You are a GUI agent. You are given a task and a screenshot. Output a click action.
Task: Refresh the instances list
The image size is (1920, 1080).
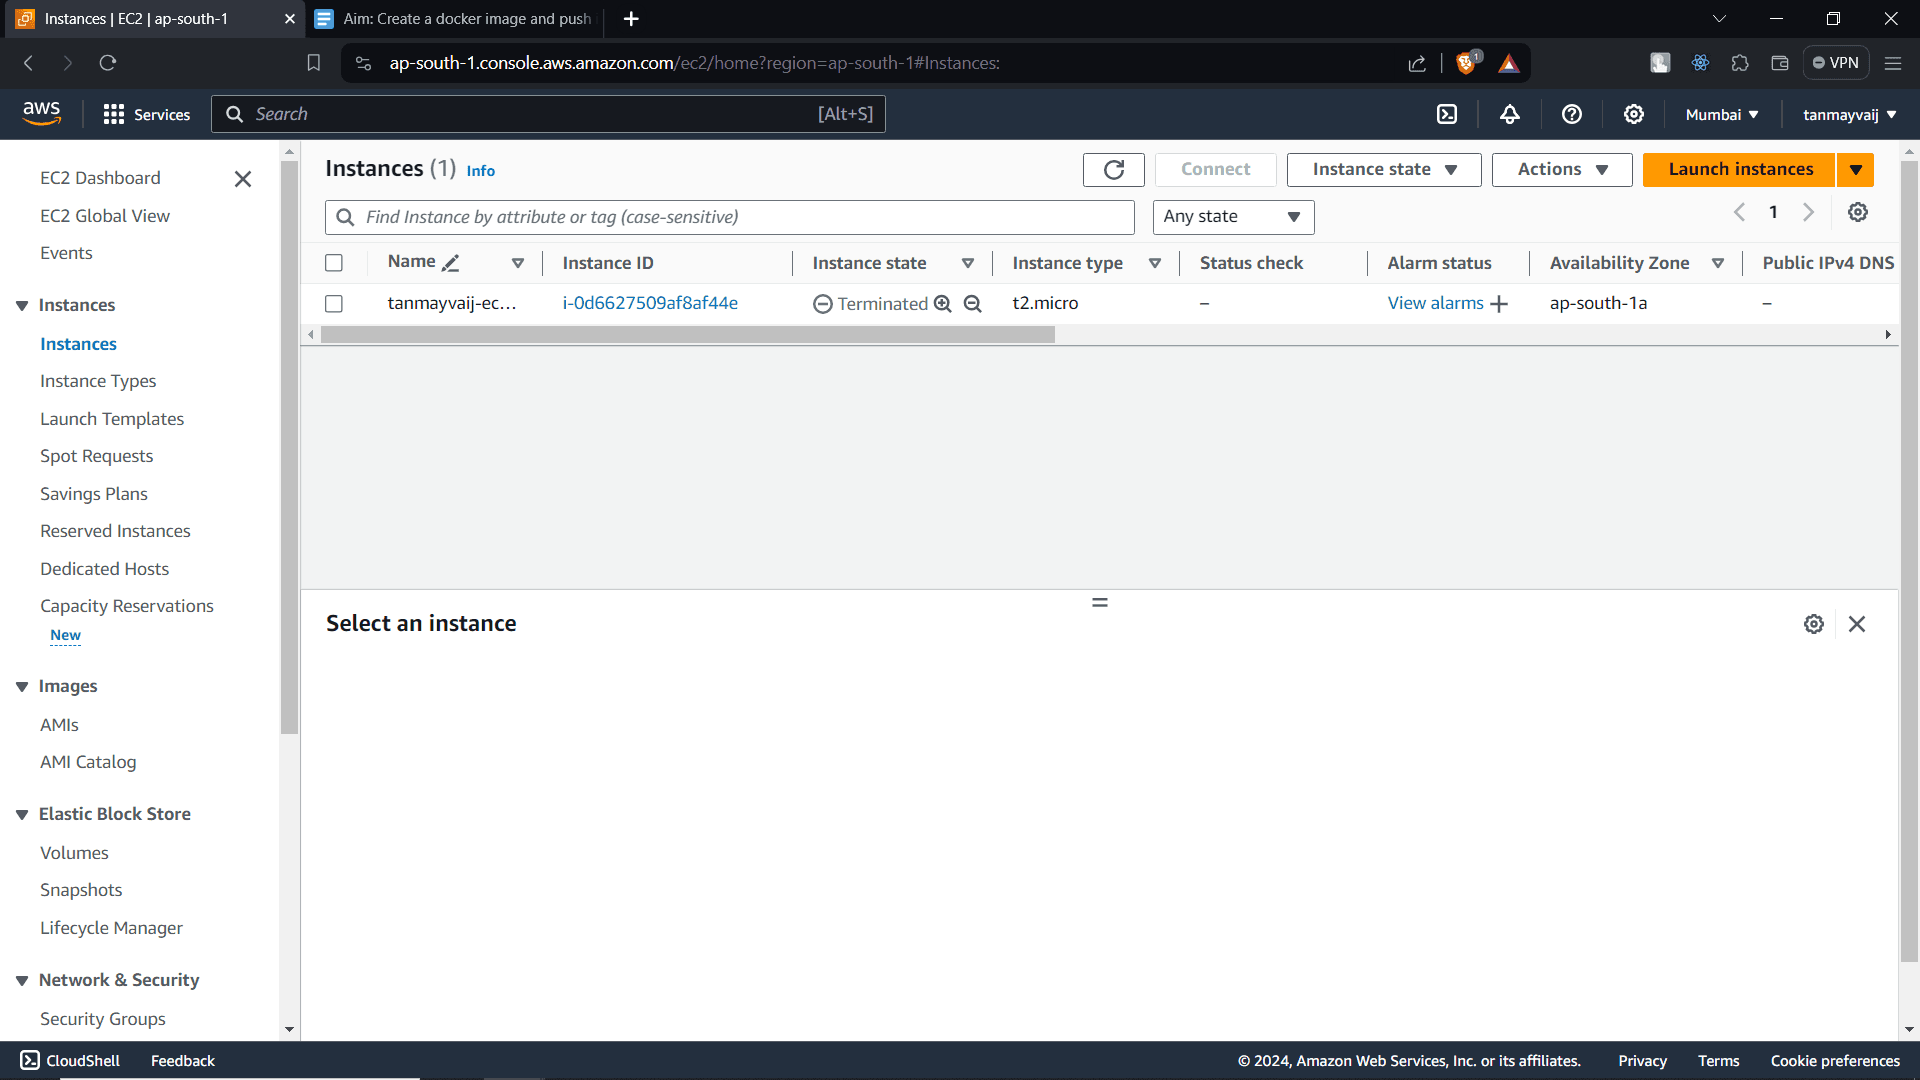(1113, 169)
